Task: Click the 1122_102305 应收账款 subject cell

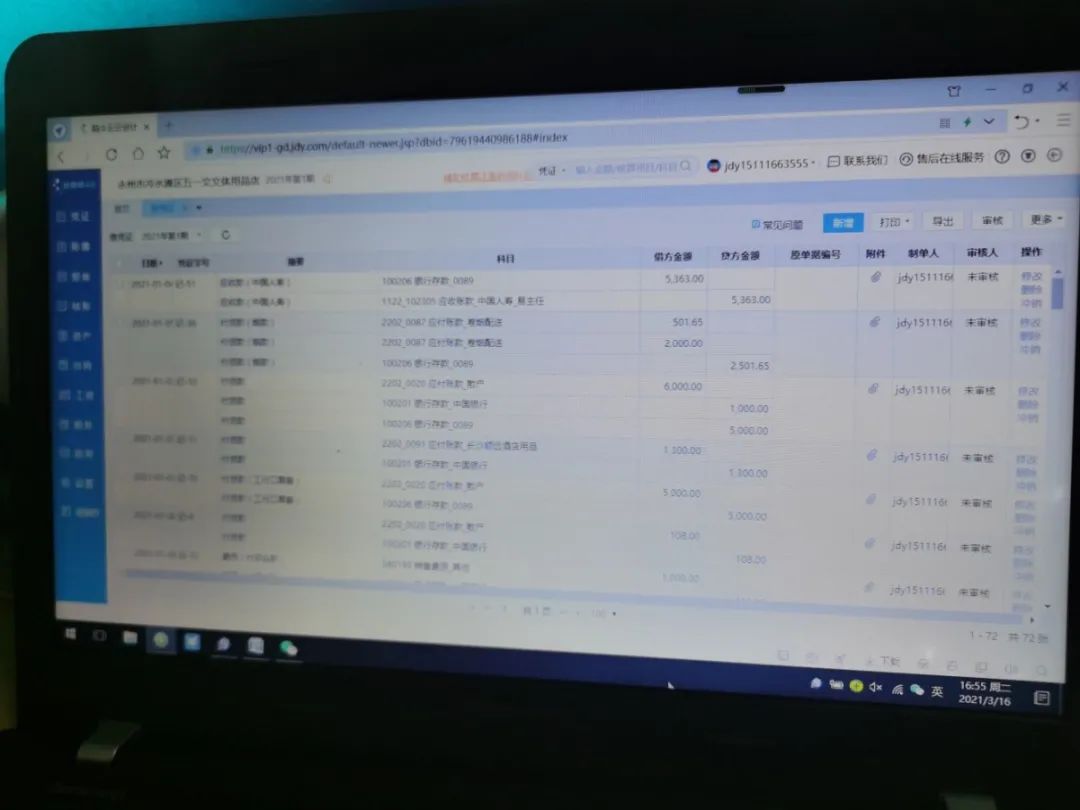Action: (462, 301)
